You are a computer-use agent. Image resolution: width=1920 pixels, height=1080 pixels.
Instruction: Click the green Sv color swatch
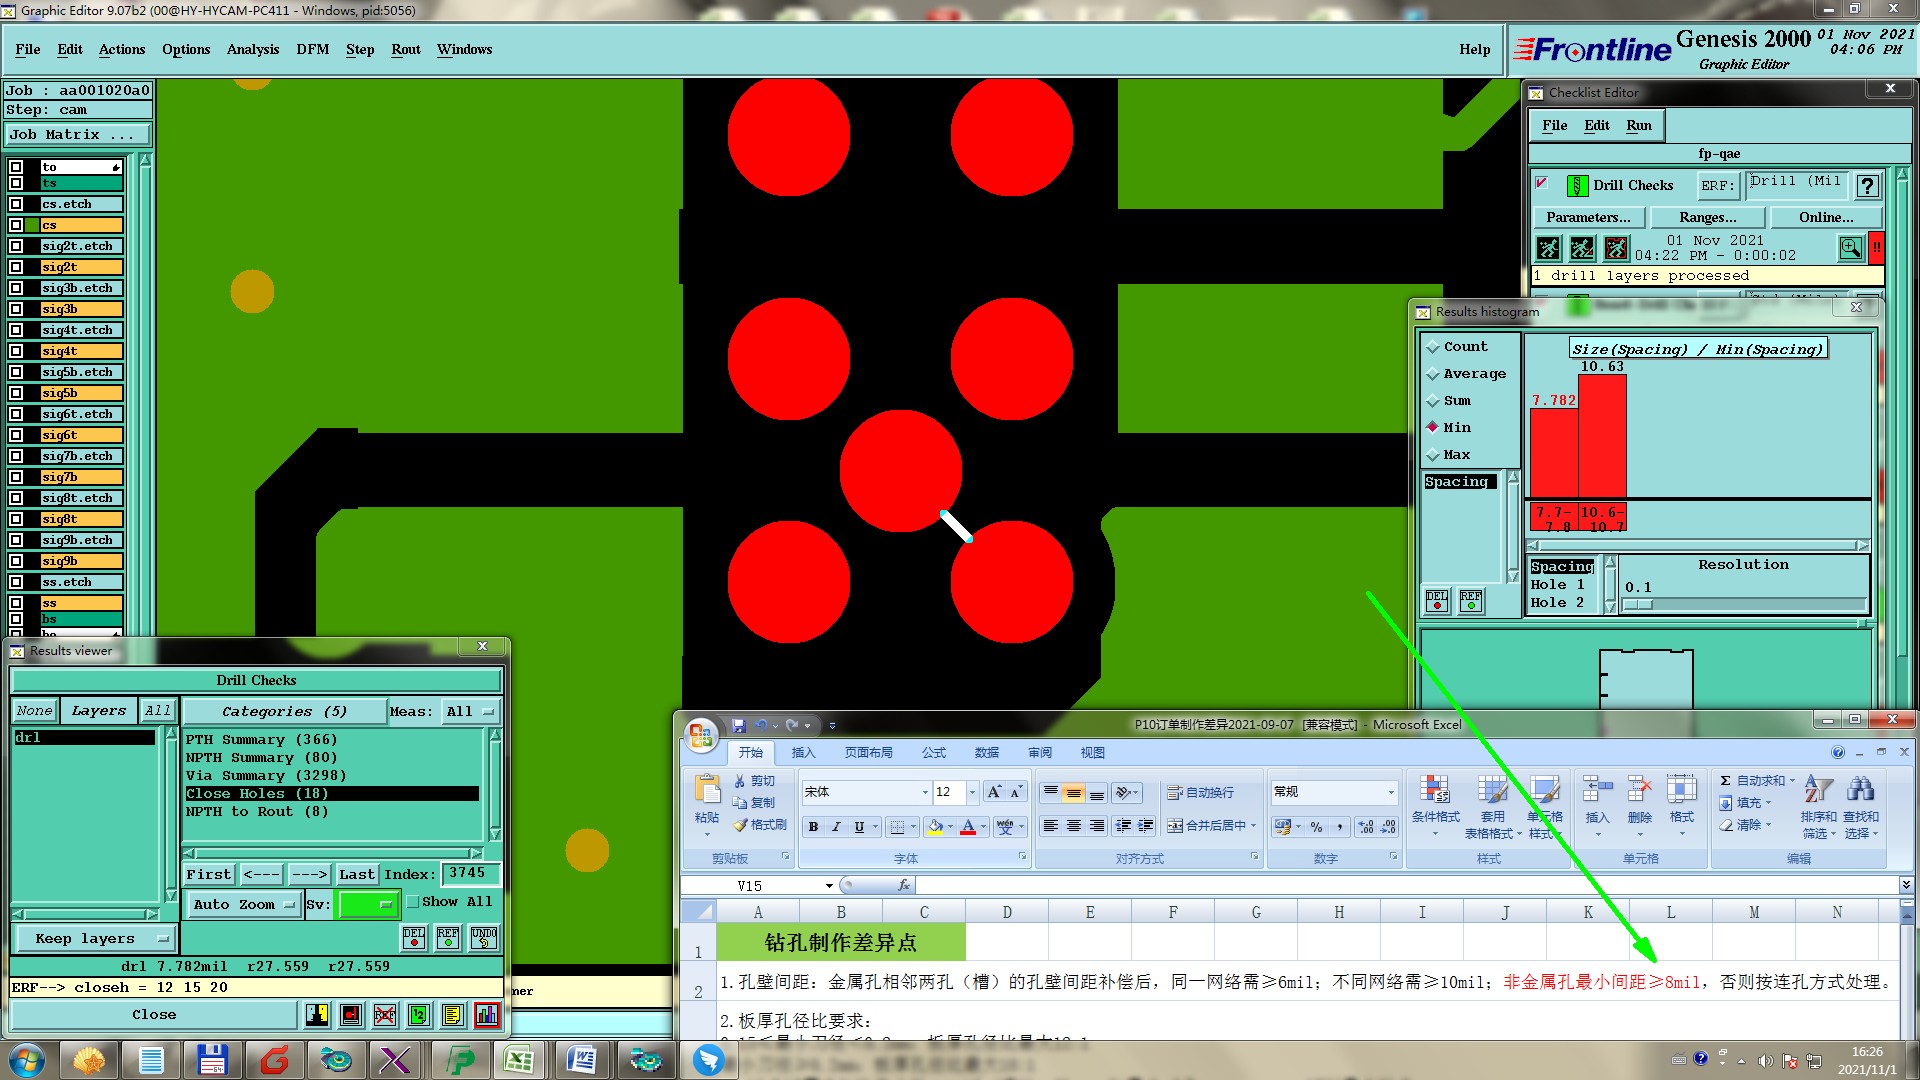tap(367, 904)
